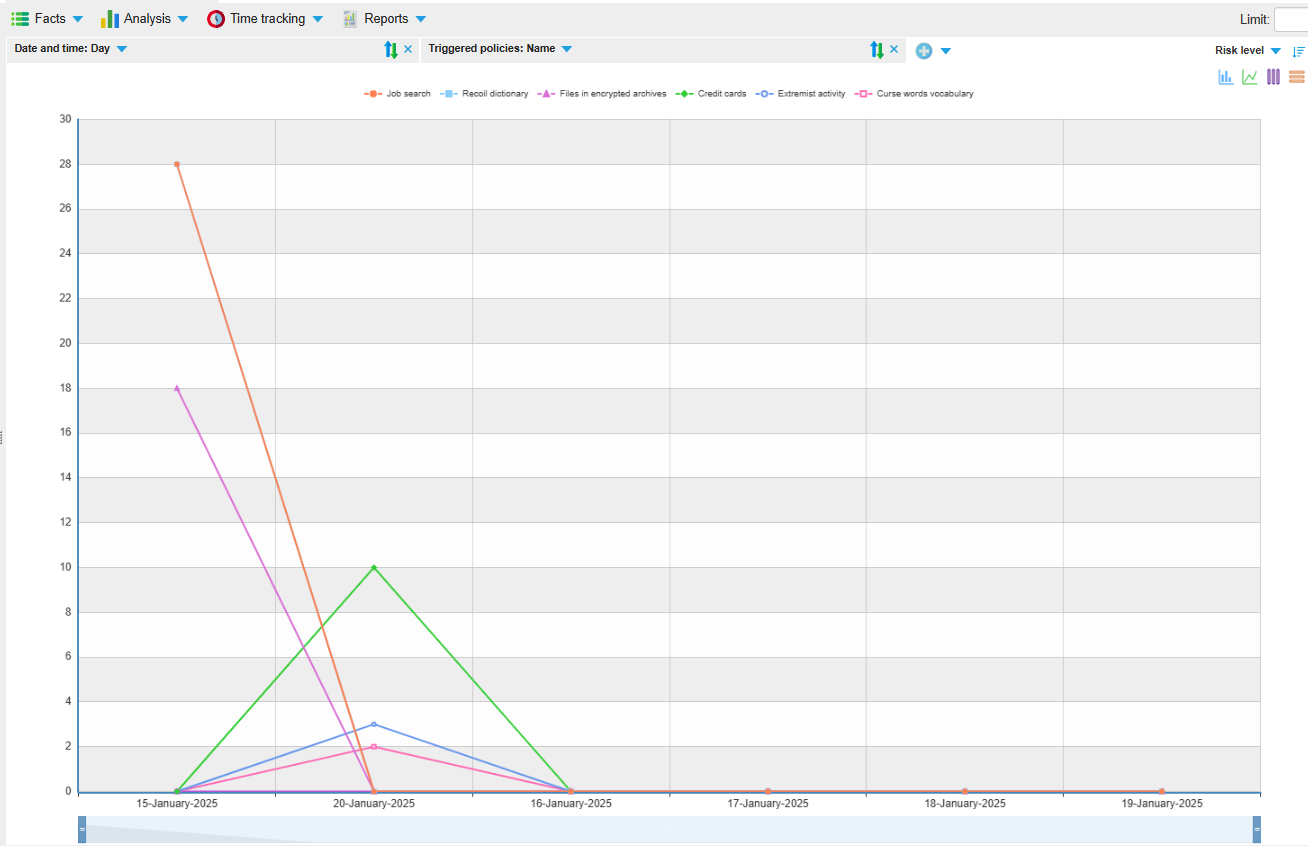Swap sort order on Date and time group
The image size is (1308, 846).
pyautogui.click(x=391, y=49)
